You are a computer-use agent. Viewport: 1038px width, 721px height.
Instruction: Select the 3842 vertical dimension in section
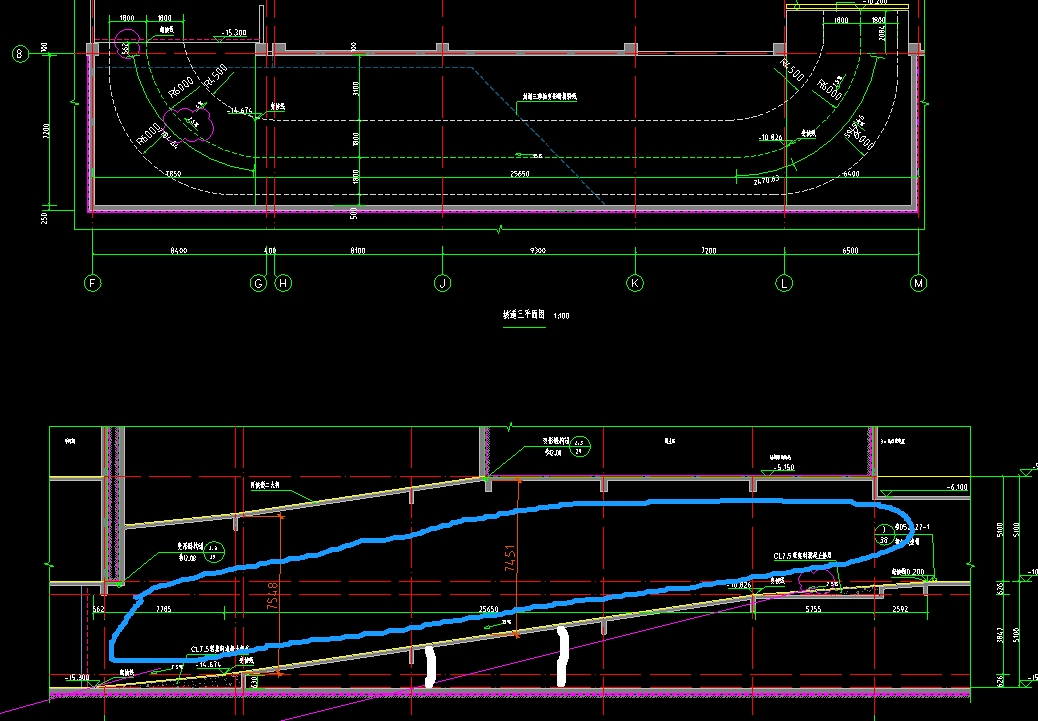1000,638
